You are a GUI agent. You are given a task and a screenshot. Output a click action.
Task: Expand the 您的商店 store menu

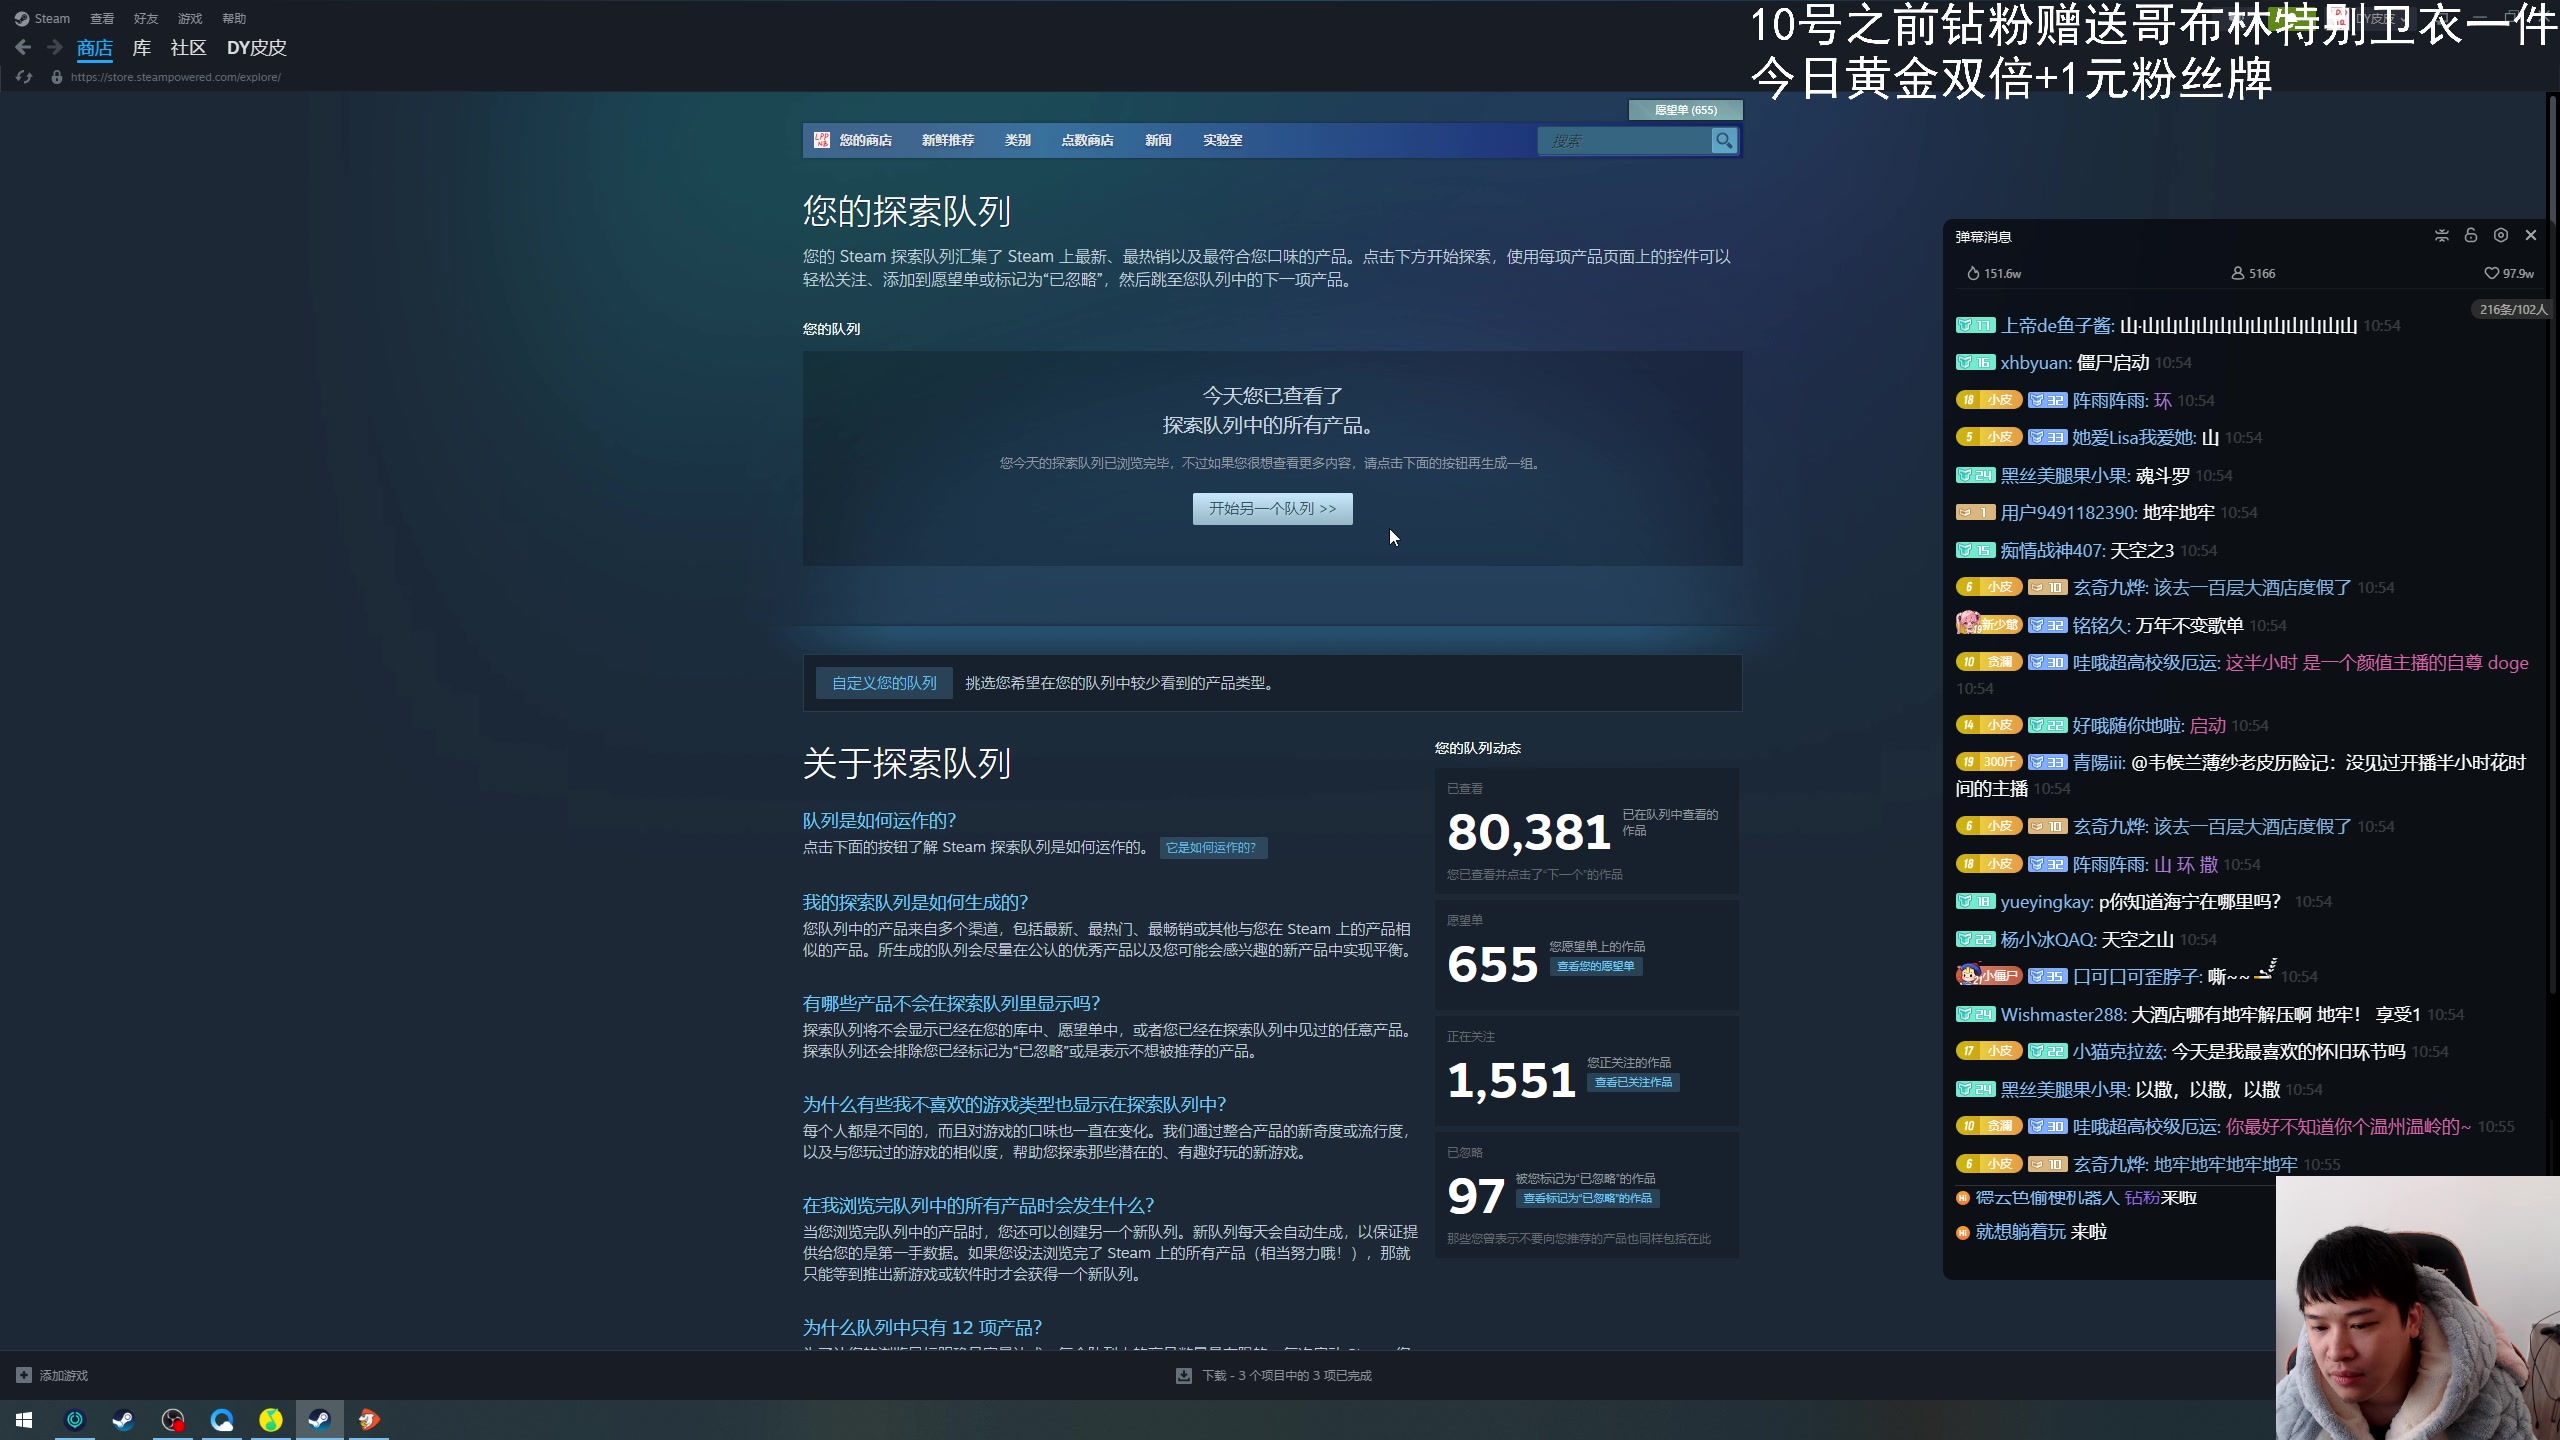[x=865, y=140]
